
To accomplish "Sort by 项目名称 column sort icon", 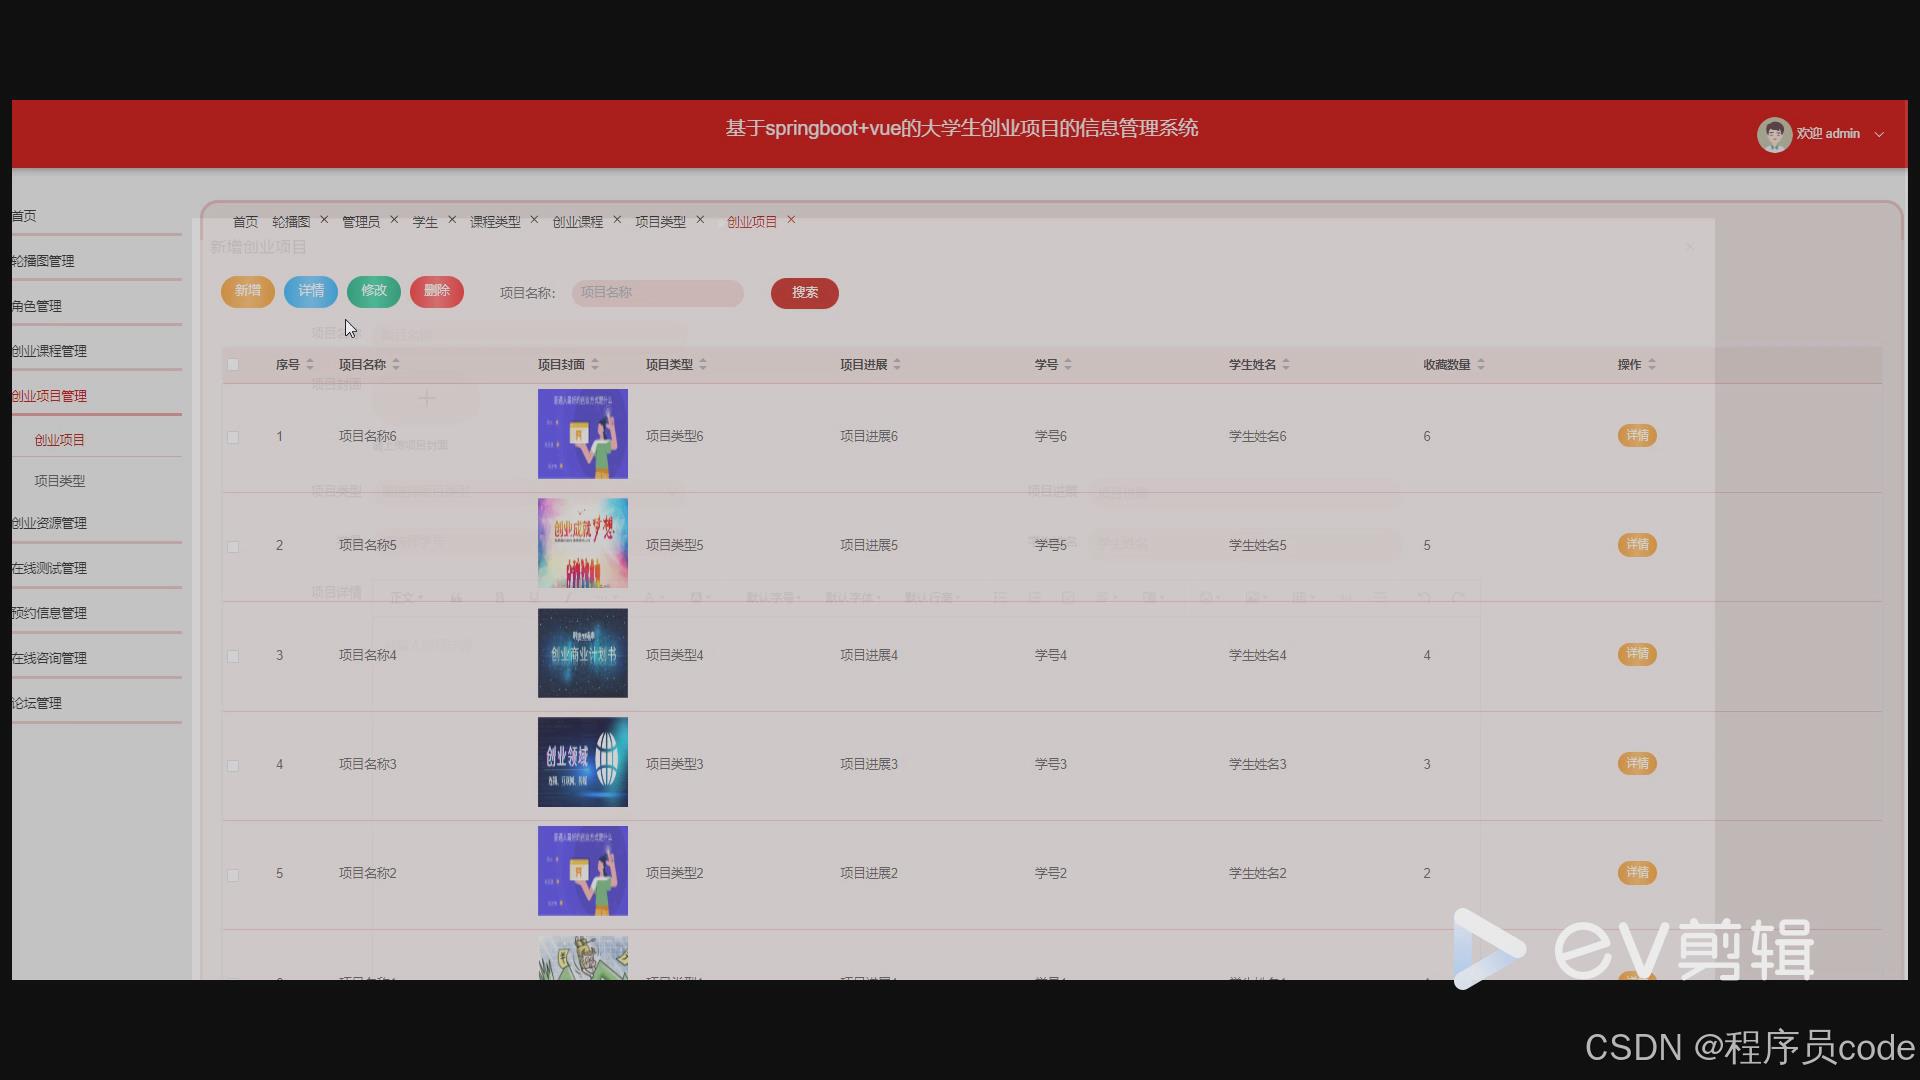I will [x=396, y=364].
